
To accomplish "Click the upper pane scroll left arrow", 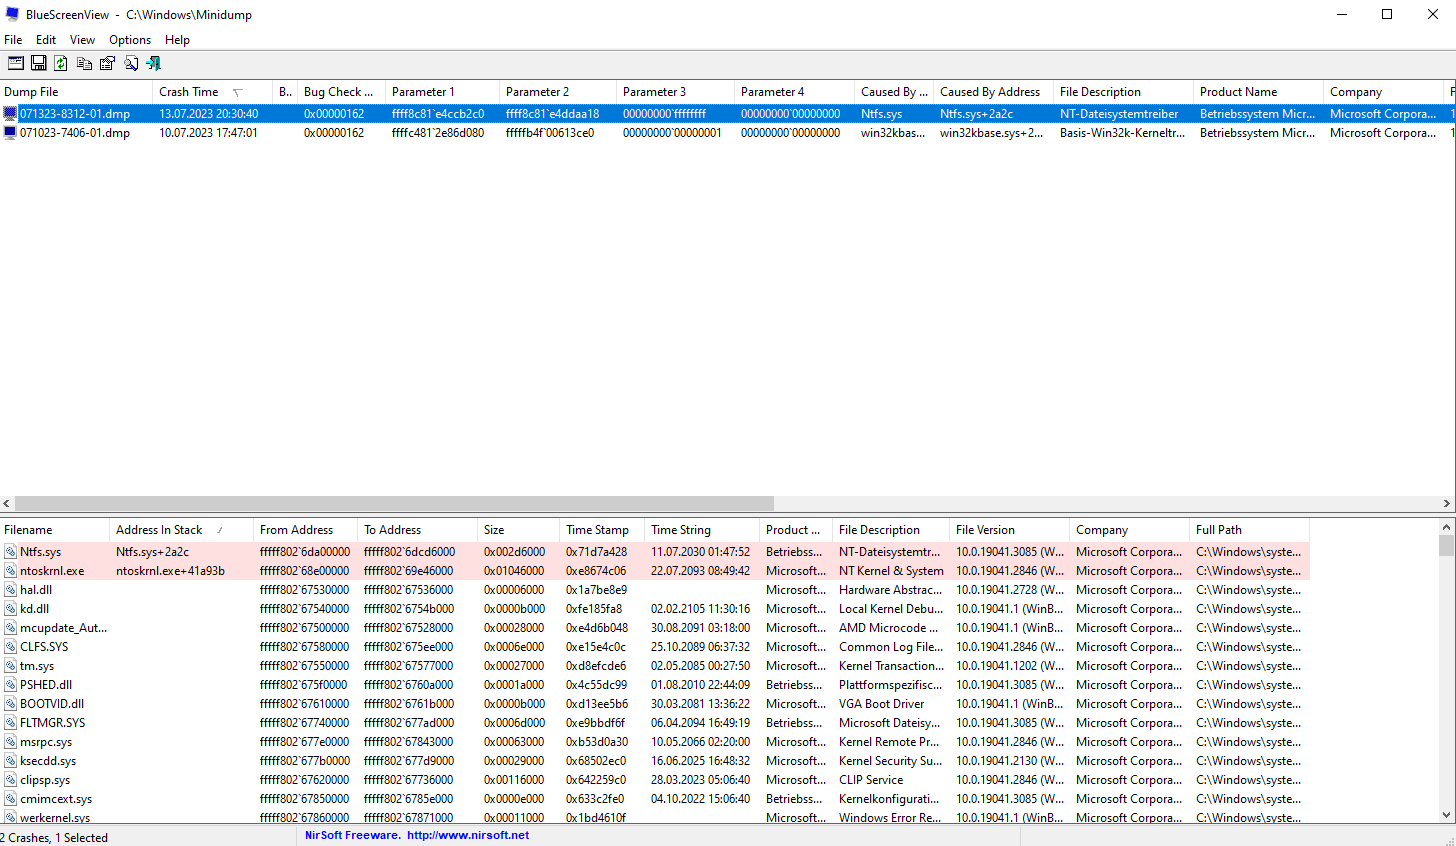I will pos(7,504).
